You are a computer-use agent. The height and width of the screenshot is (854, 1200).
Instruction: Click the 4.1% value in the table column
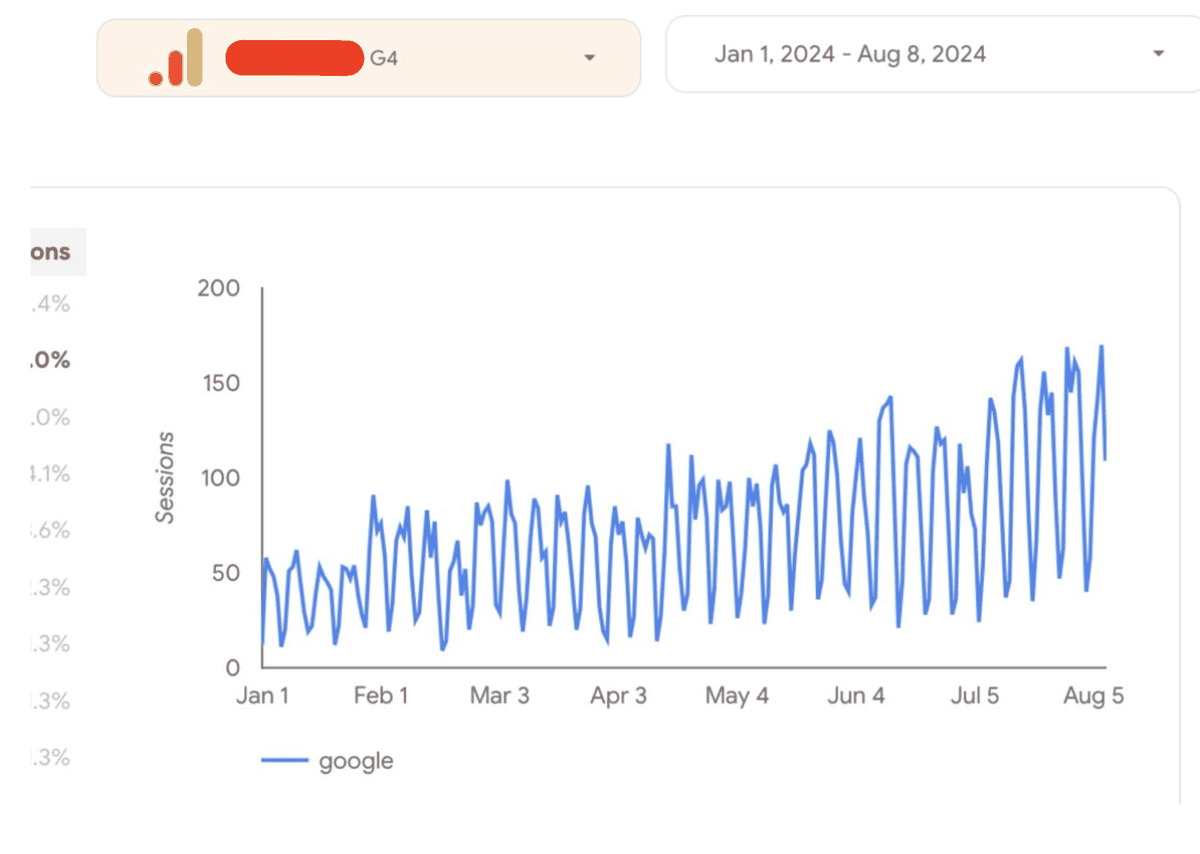coord(50,474)
